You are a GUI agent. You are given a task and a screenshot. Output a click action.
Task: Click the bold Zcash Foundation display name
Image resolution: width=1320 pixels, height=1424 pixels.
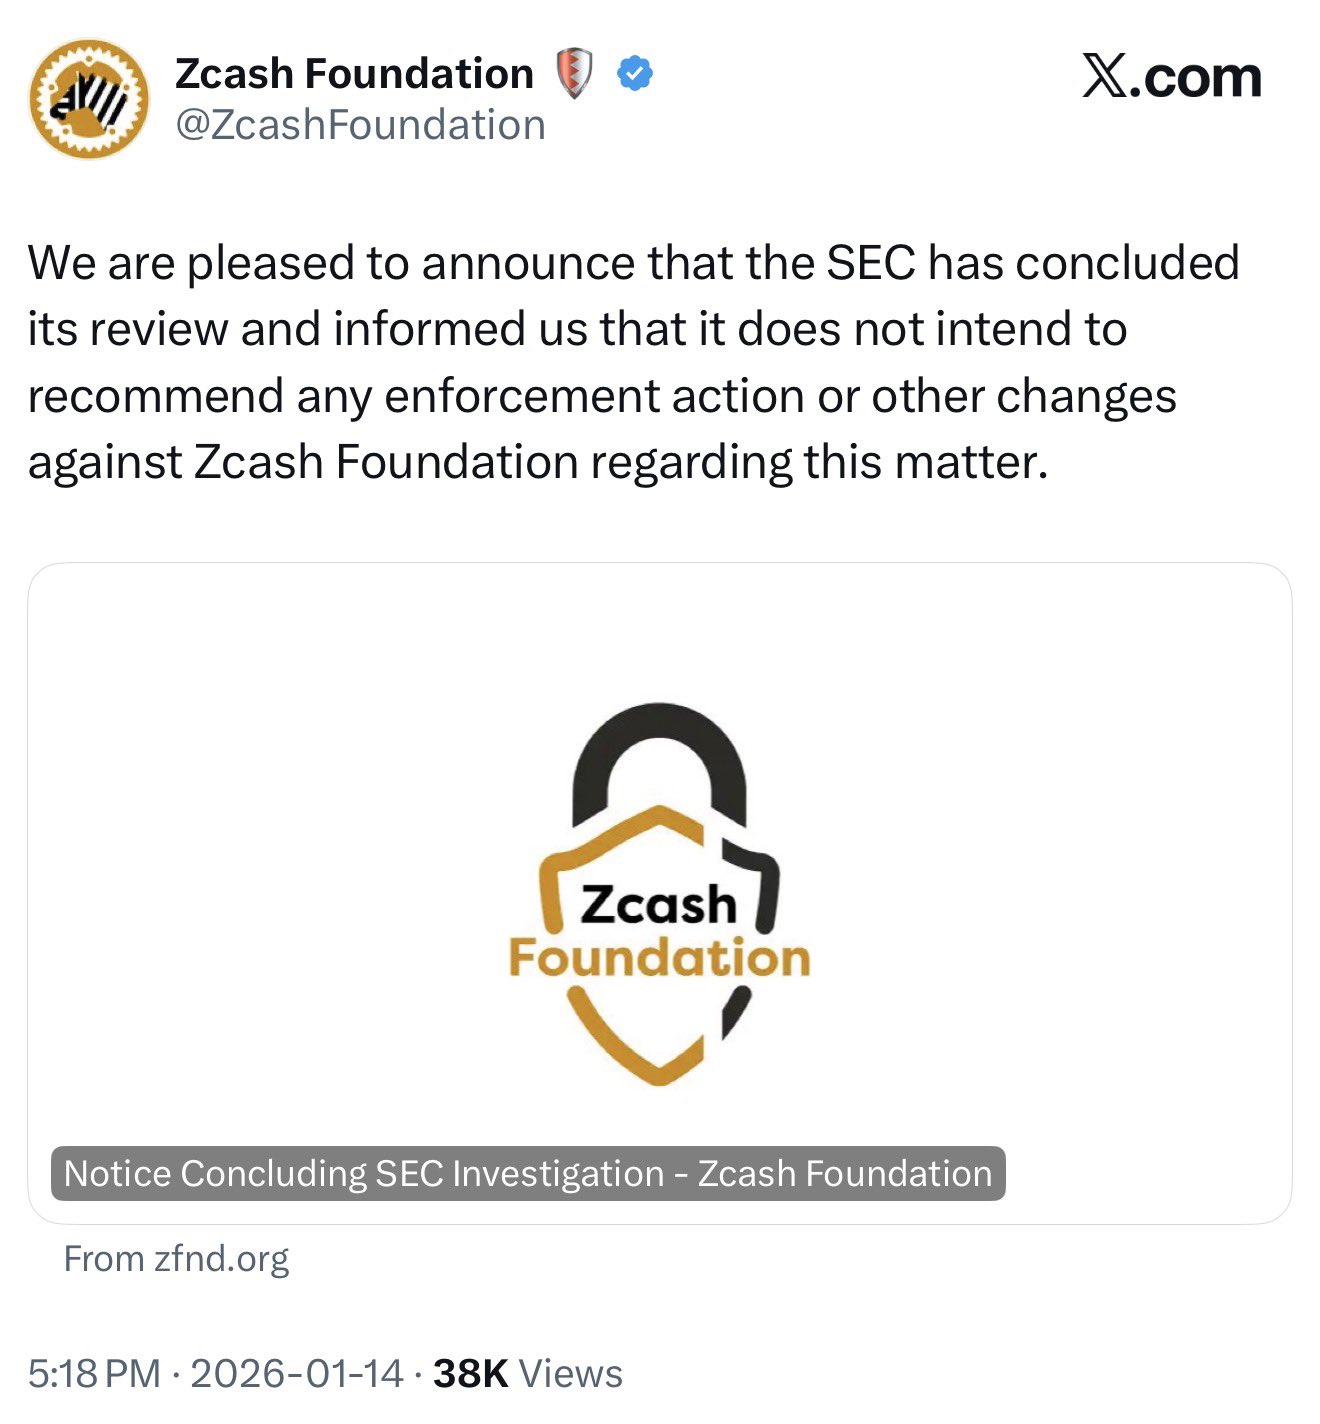pos(354,74)
